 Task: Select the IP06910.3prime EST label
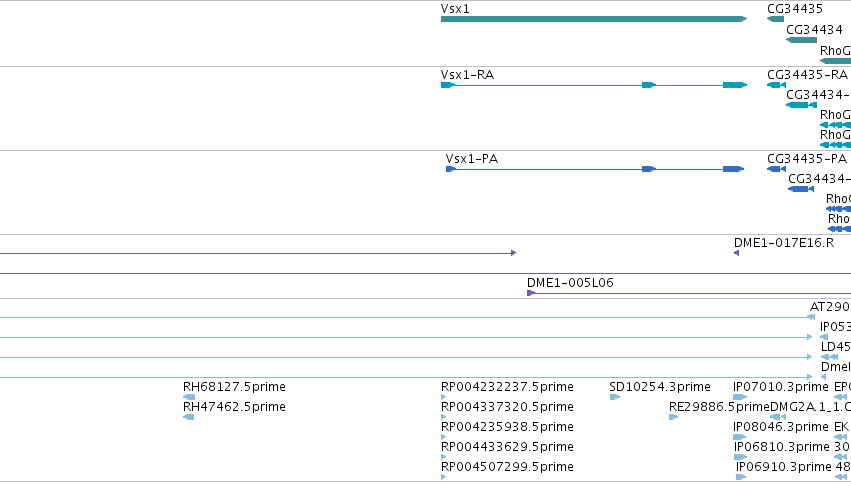click(783, 467)
